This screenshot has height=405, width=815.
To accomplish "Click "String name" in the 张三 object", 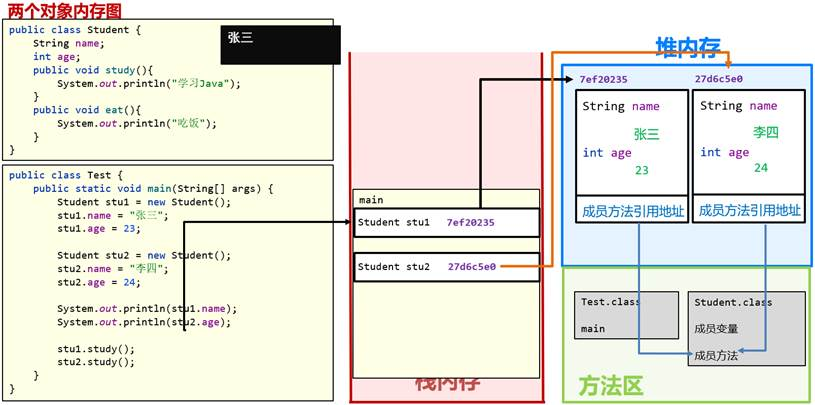I will tap(621, 107).
